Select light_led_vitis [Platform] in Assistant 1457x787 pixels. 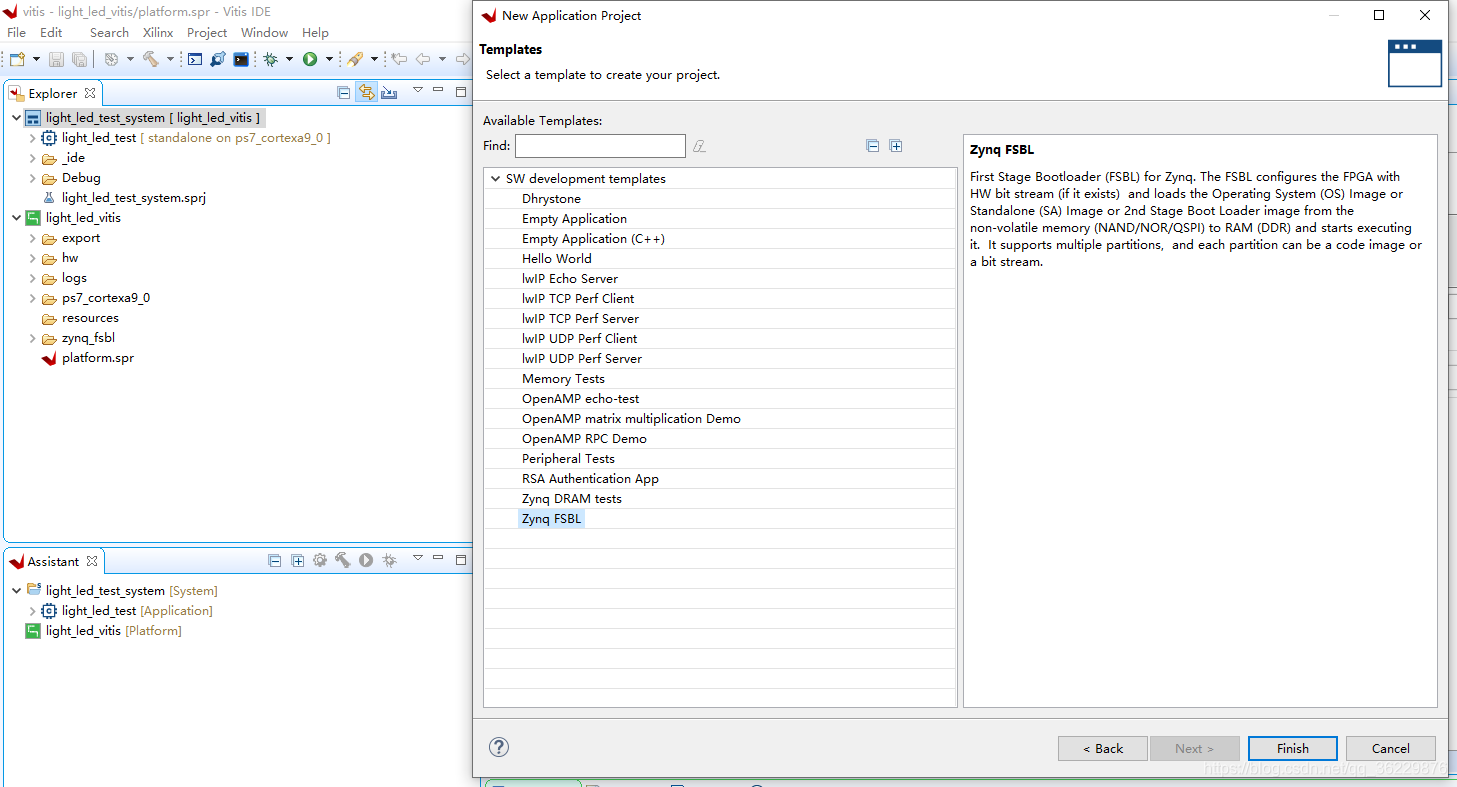click(114, 631)
